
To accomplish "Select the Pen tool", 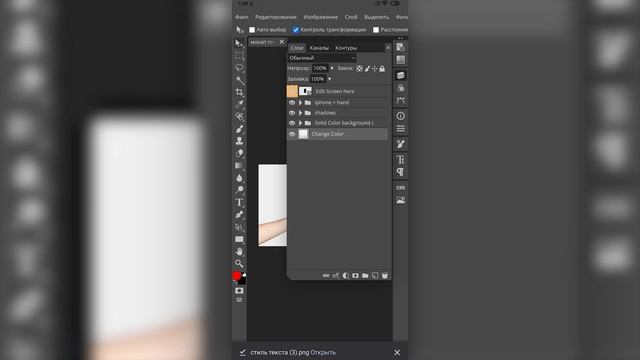I will [239, 215].
